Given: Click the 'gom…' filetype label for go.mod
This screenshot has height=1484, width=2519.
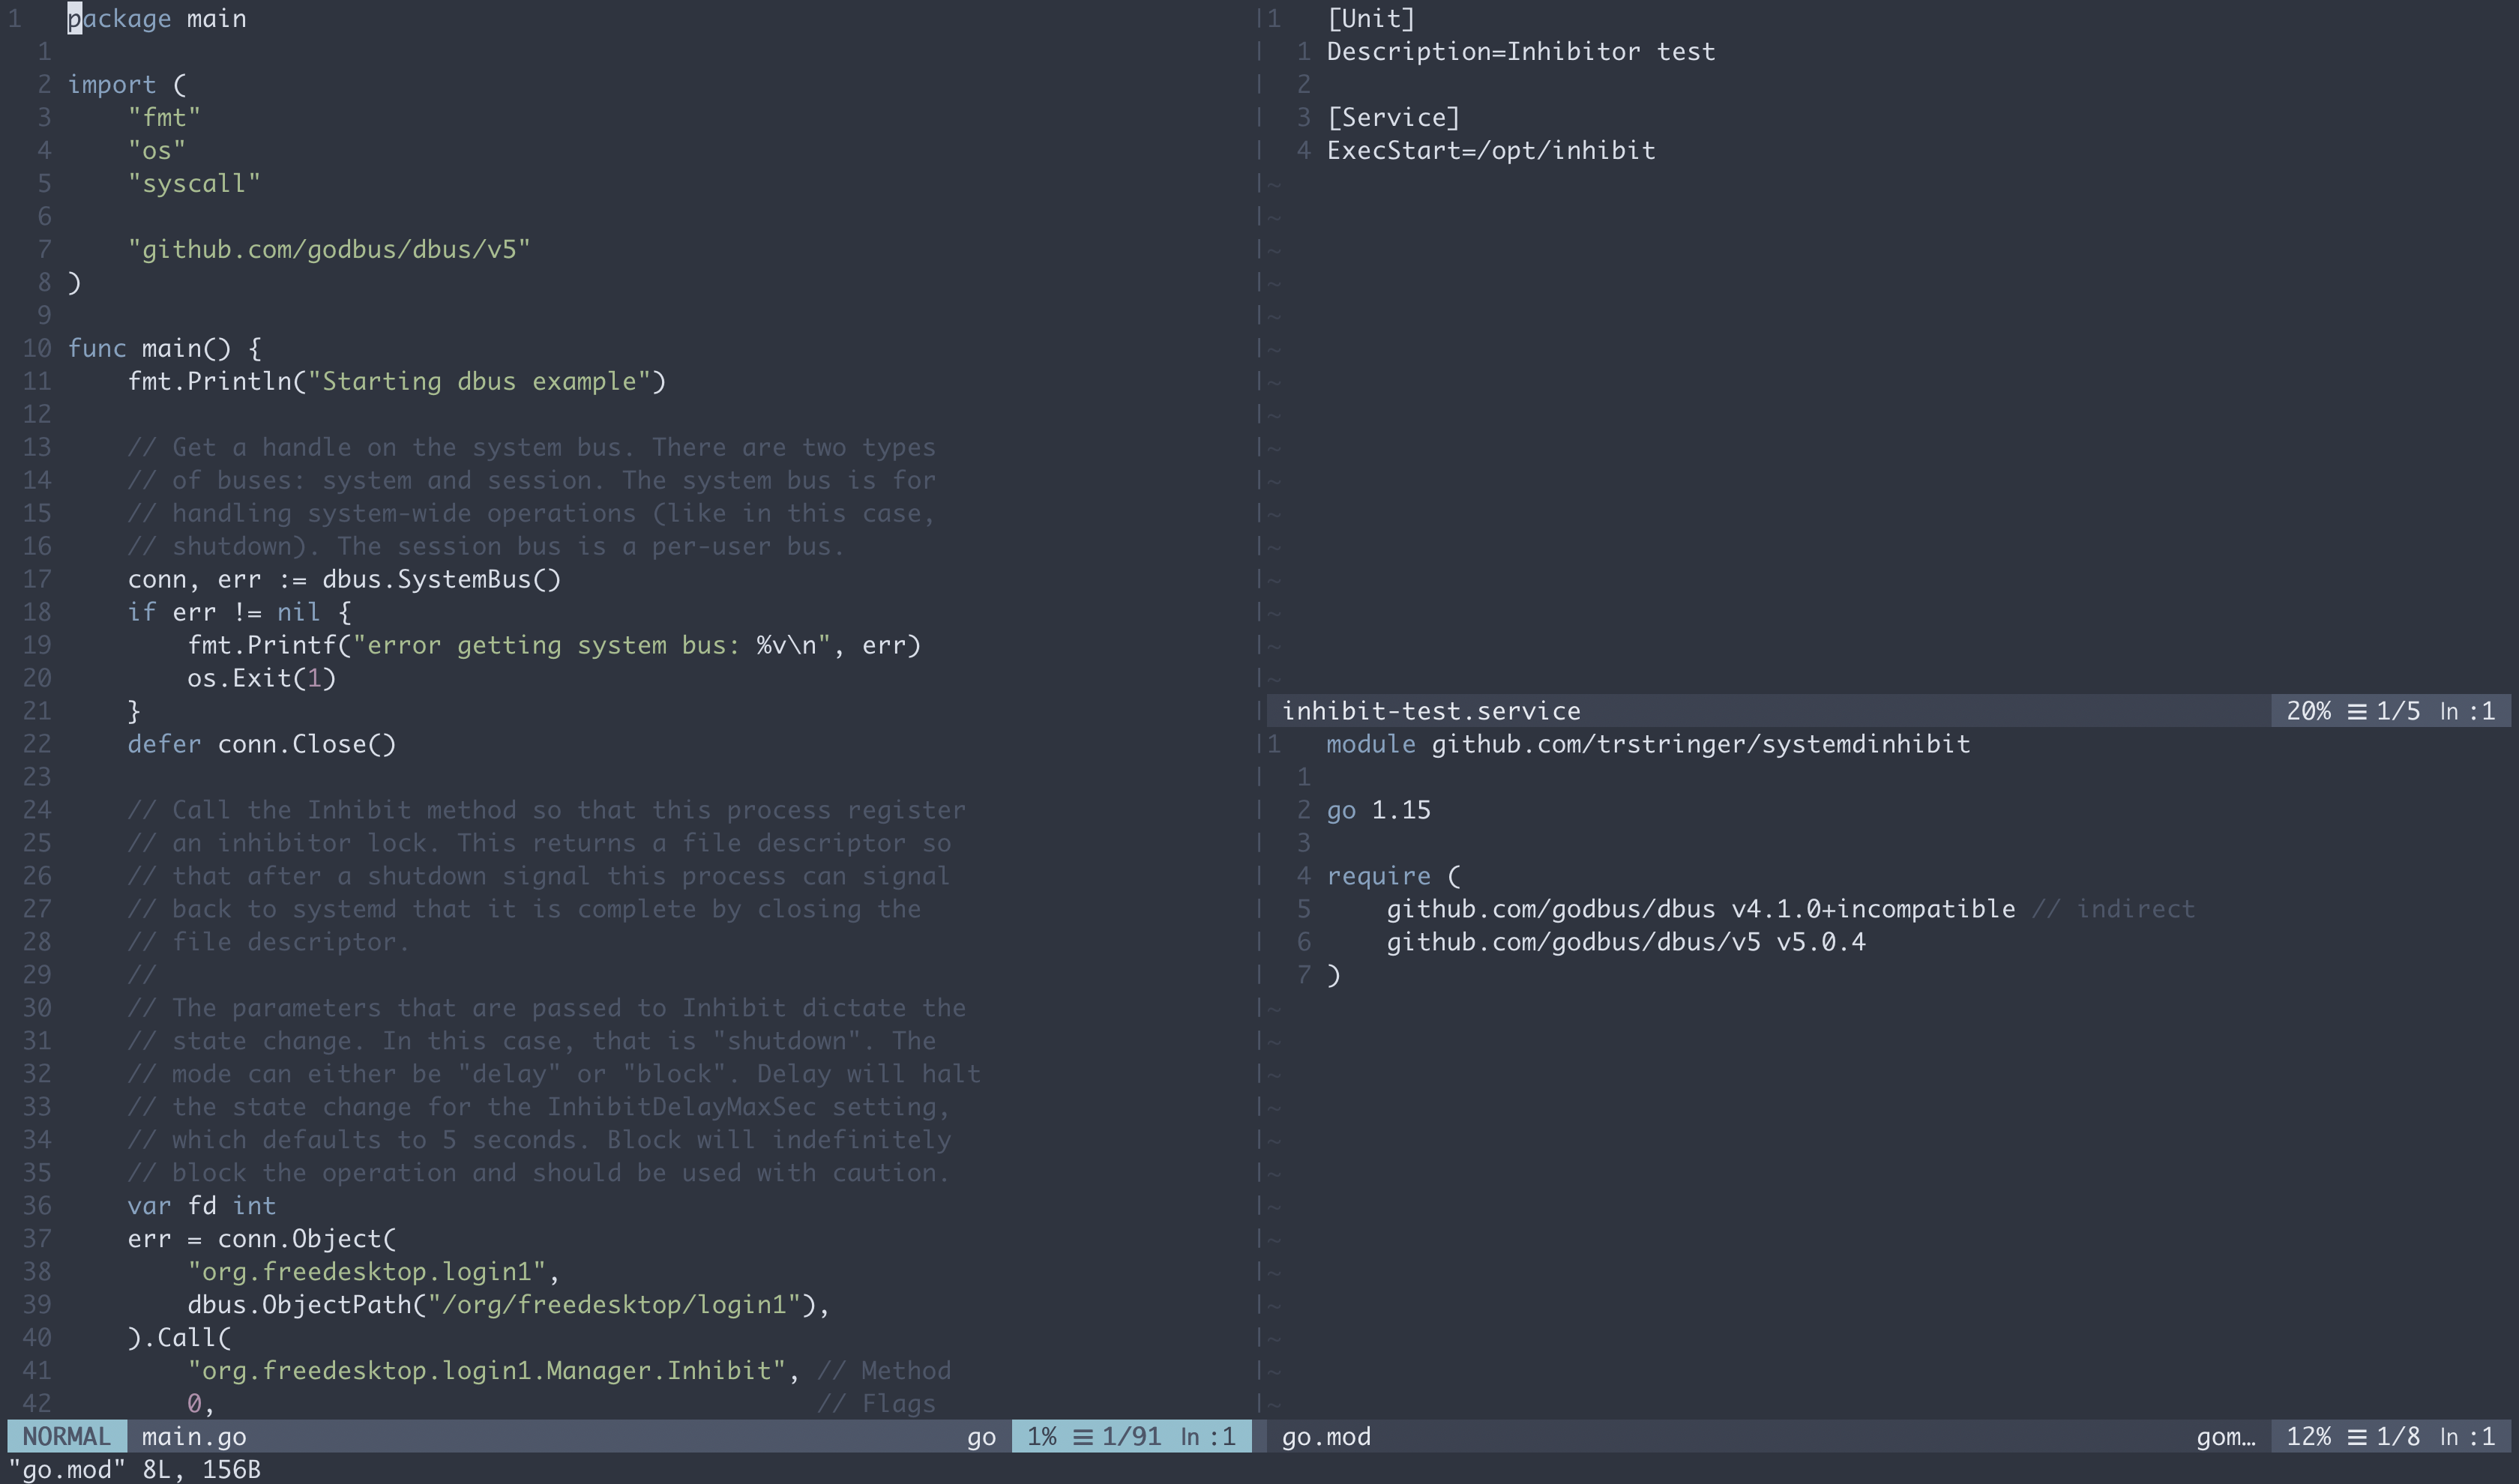Looking at the screenshot, I should [2227, 1436].
